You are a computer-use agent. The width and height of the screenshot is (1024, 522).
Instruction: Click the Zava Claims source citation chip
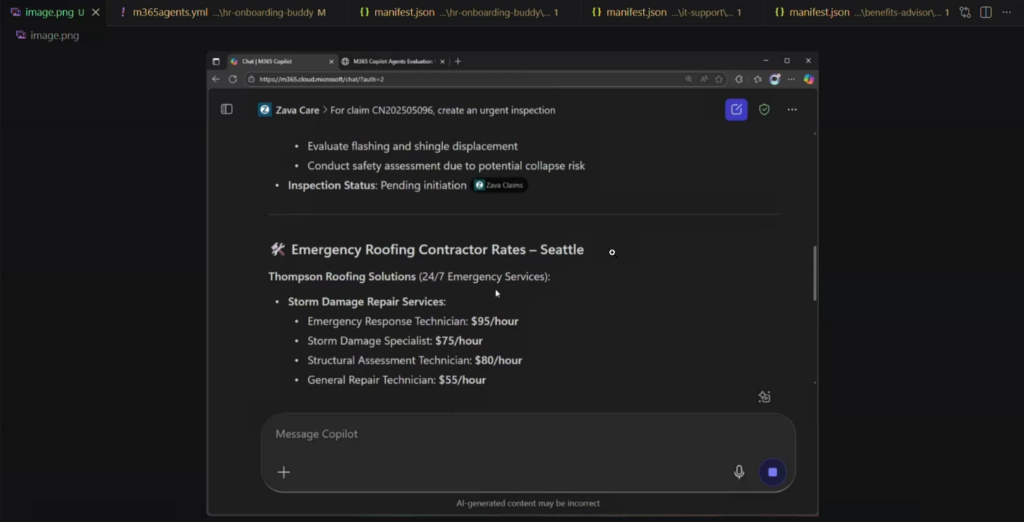pos(499,185)
